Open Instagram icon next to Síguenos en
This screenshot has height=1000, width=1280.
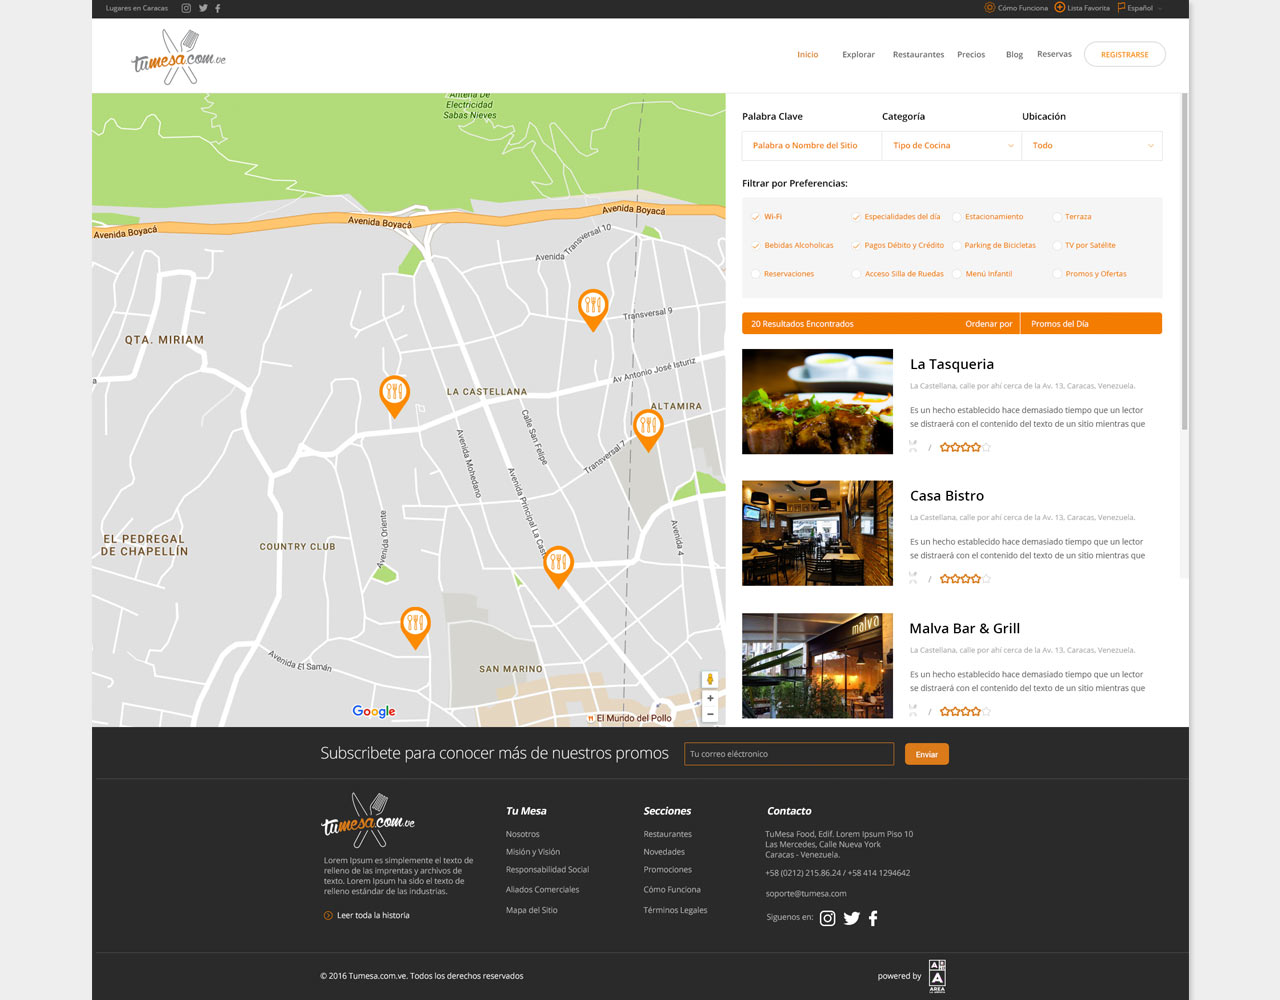(x=828, y=918)
